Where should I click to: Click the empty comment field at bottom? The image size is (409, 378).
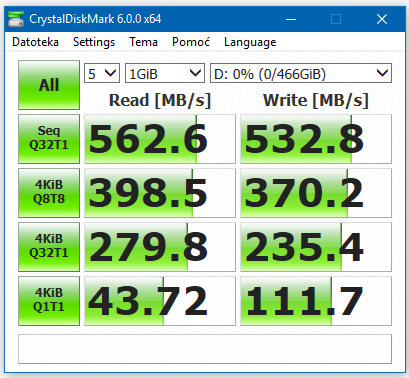click(x=205, y=349)
